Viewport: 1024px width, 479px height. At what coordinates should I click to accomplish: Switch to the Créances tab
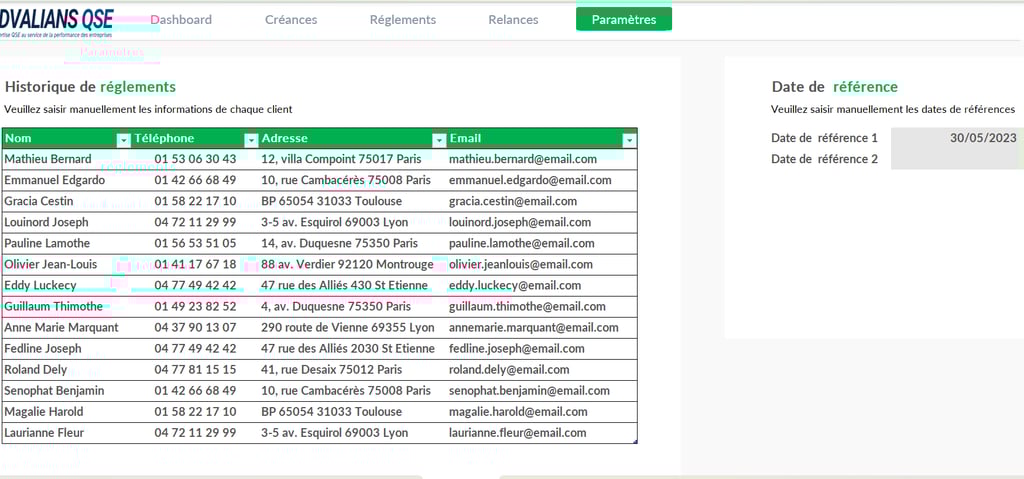pyautogui.click(x=291, y=20)
